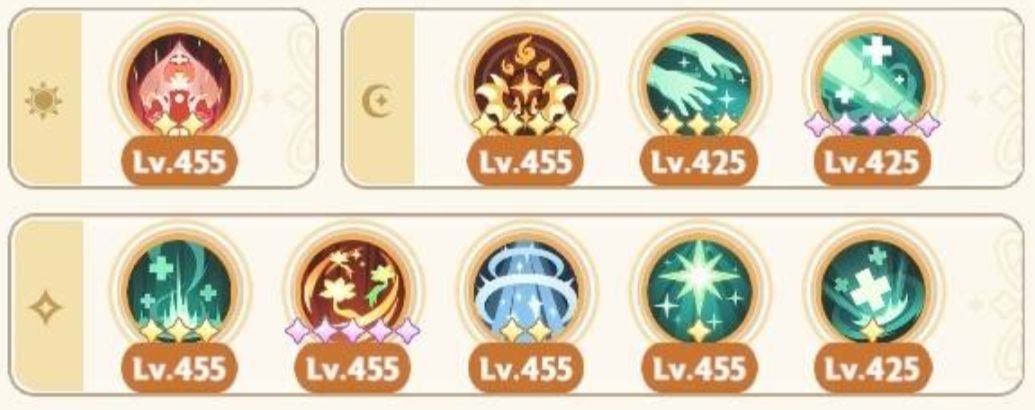1035x410 pixels.
Task: Tap the purple stars on the flower swirl skill
Action: 352,331
